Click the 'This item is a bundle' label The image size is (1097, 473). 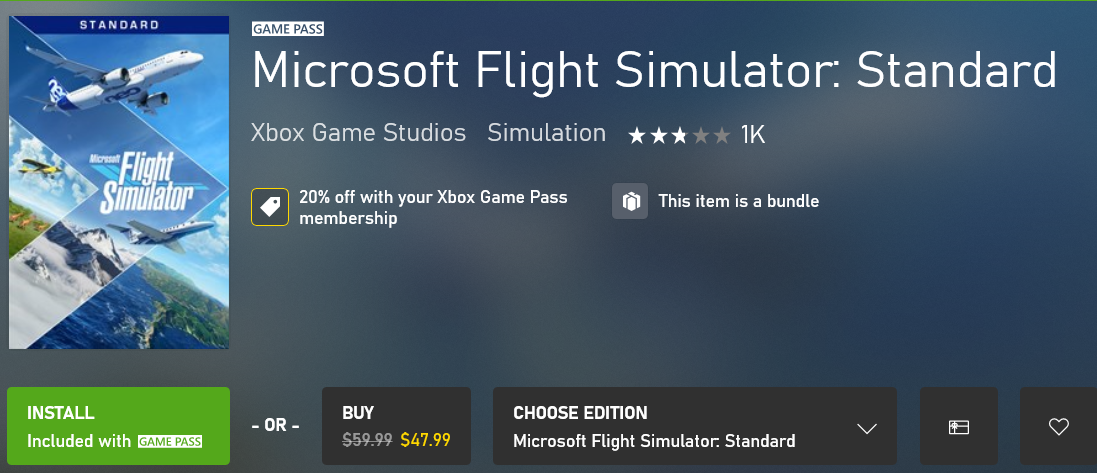click(738, 202)
